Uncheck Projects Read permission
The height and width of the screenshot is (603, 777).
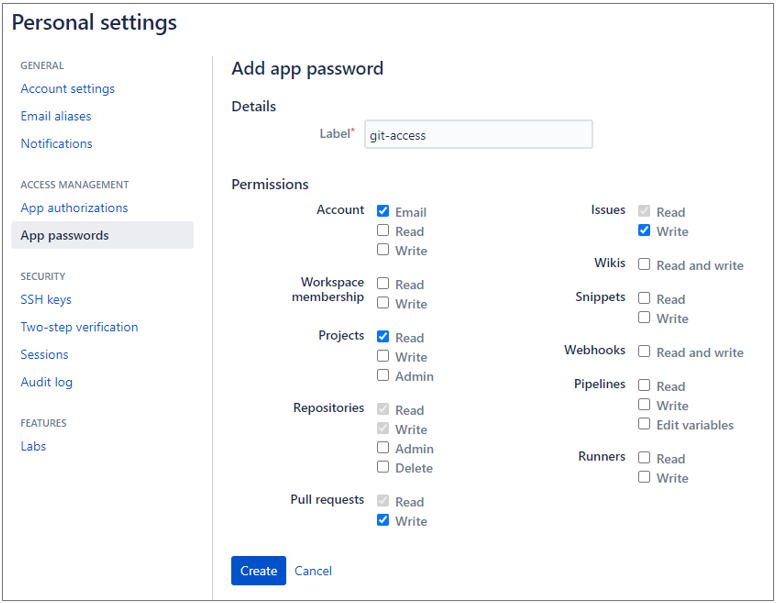click(383, 336)
